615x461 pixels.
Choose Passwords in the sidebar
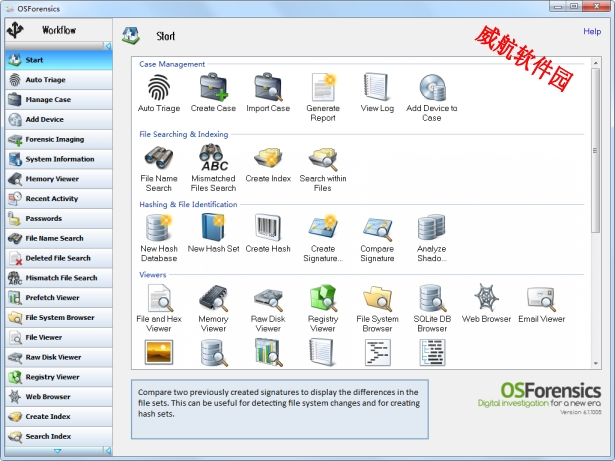[x=59, y=219]
